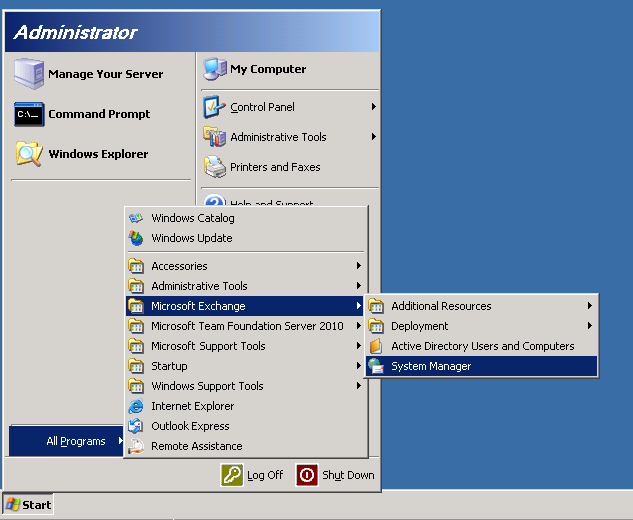Click the Administrative Tools folder icon in programs
This screenshot has width=633, height=520.
[136, 286]
